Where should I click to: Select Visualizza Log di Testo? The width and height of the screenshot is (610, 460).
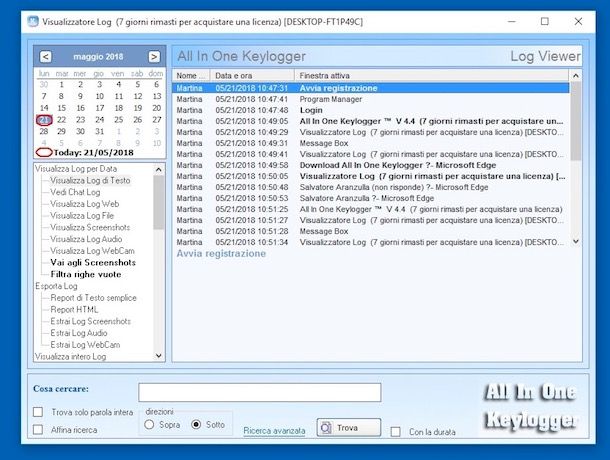[90, 181]
